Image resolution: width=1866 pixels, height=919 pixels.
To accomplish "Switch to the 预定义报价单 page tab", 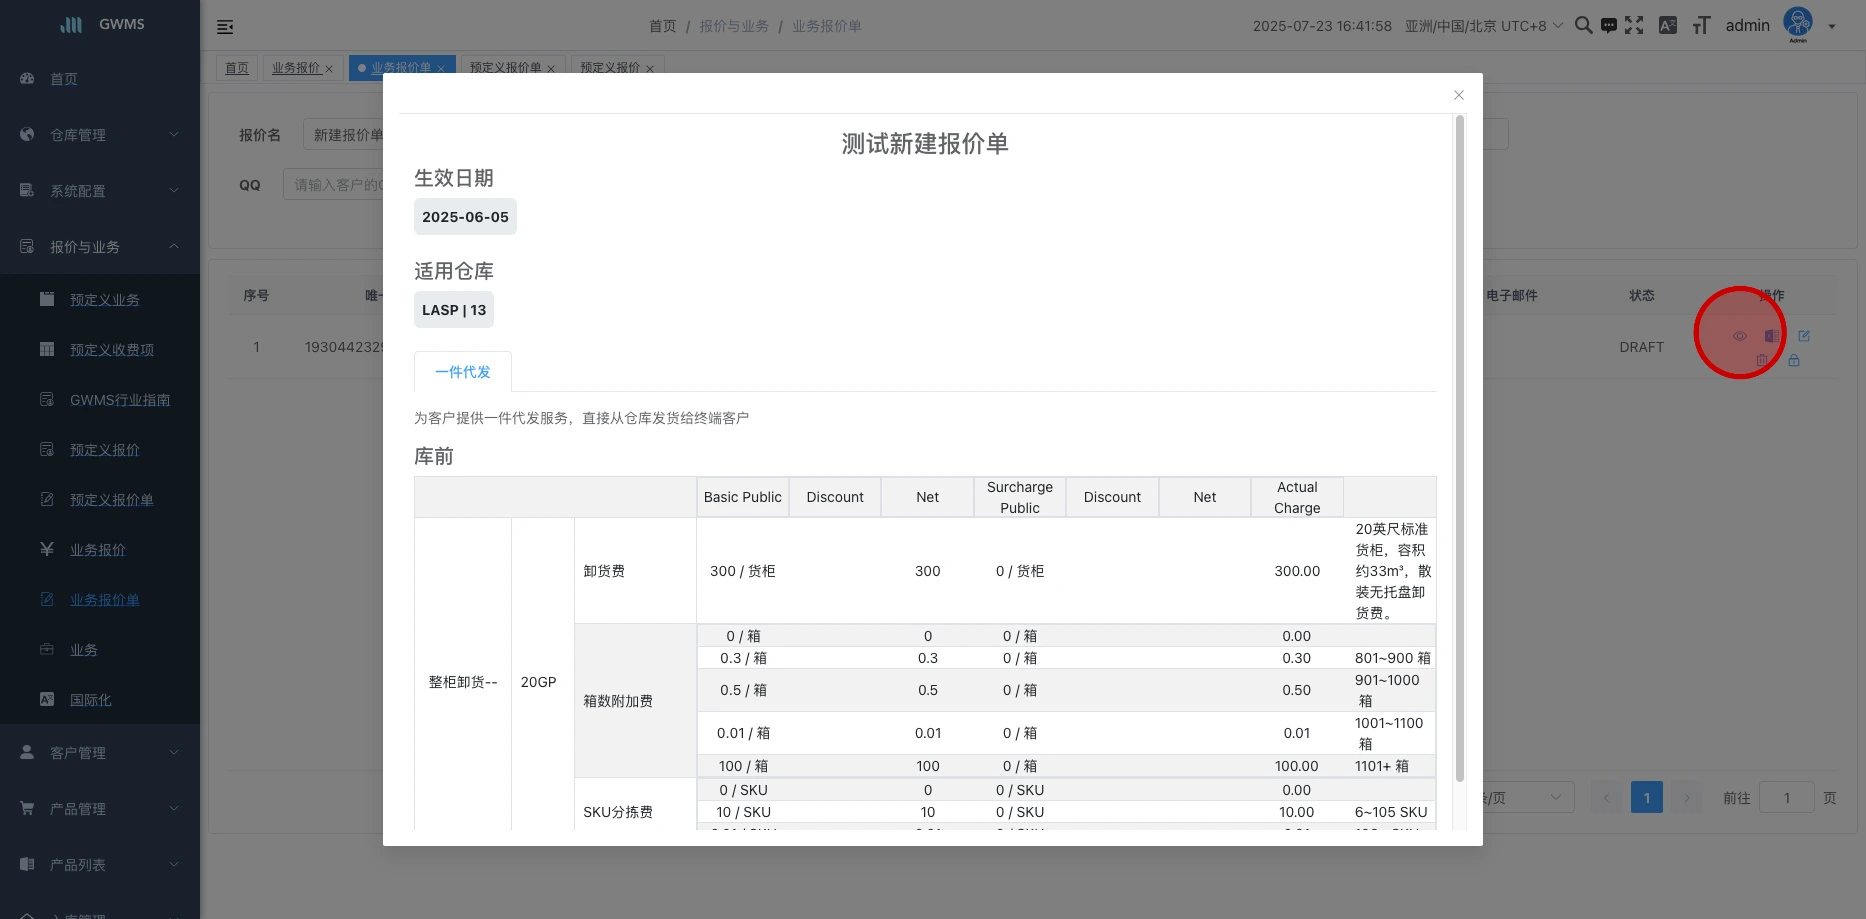I will coord(505,68).
